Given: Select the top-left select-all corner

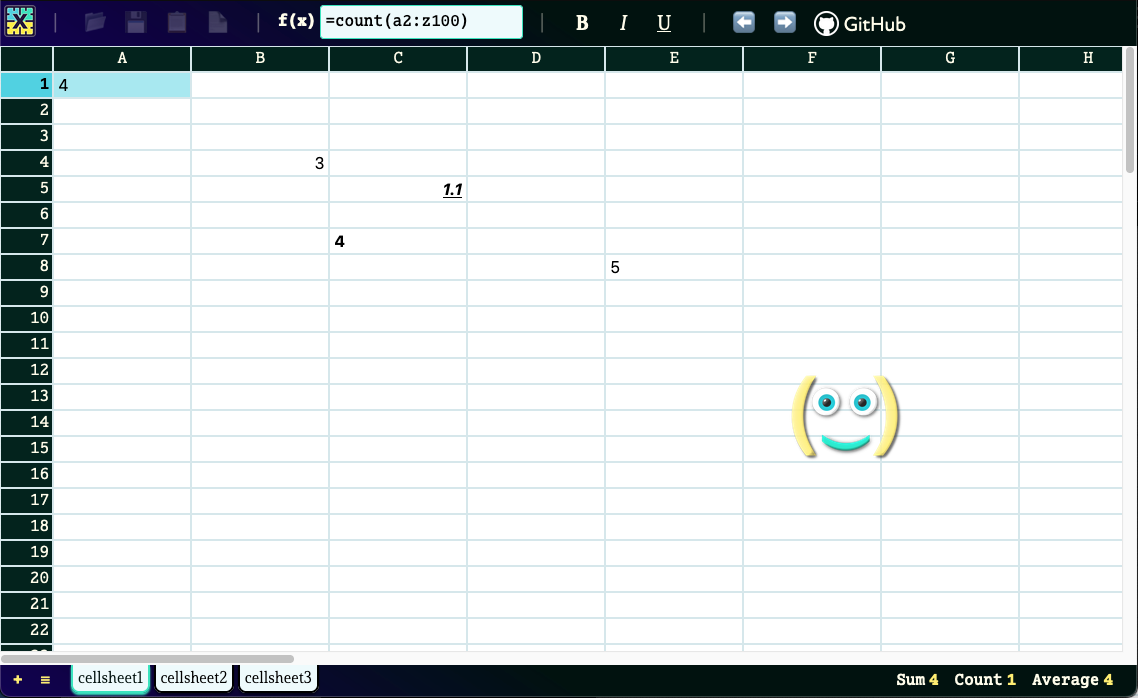Looking at the screenshot, I should (26, 59).
